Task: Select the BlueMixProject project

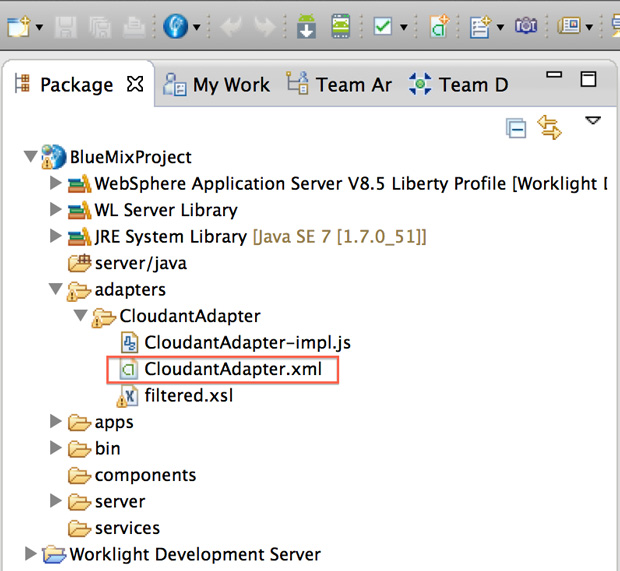Action: pos(130,157)
